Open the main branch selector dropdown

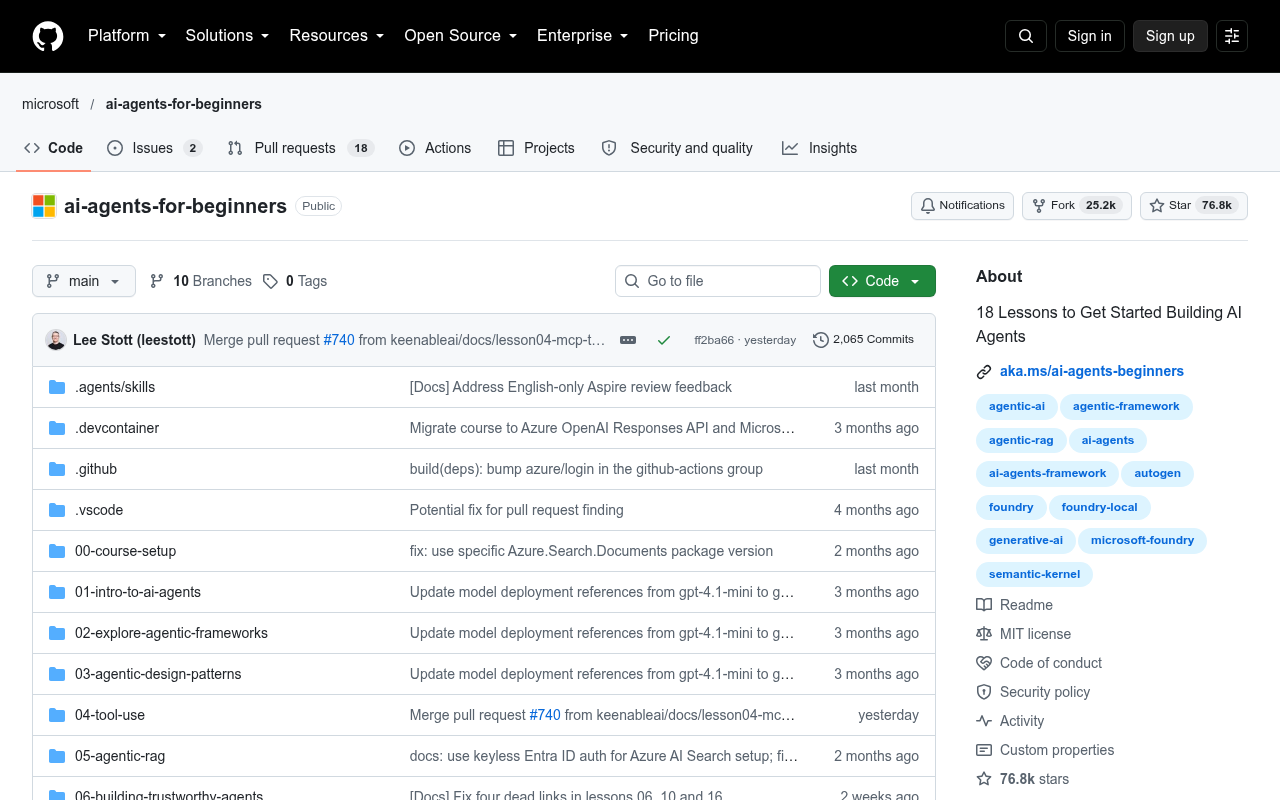coord(84,281)
